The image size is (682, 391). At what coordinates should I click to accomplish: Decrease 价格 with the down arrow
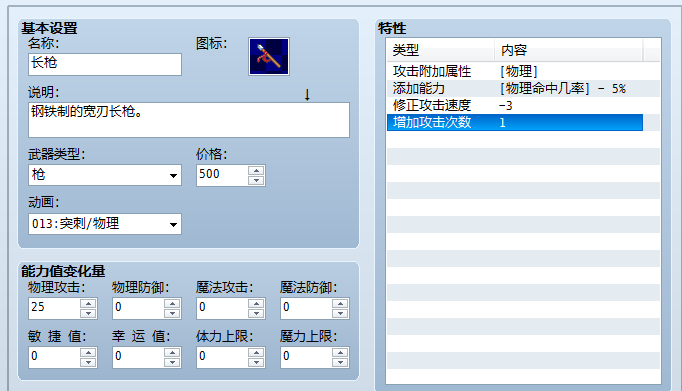click(256, 180)
